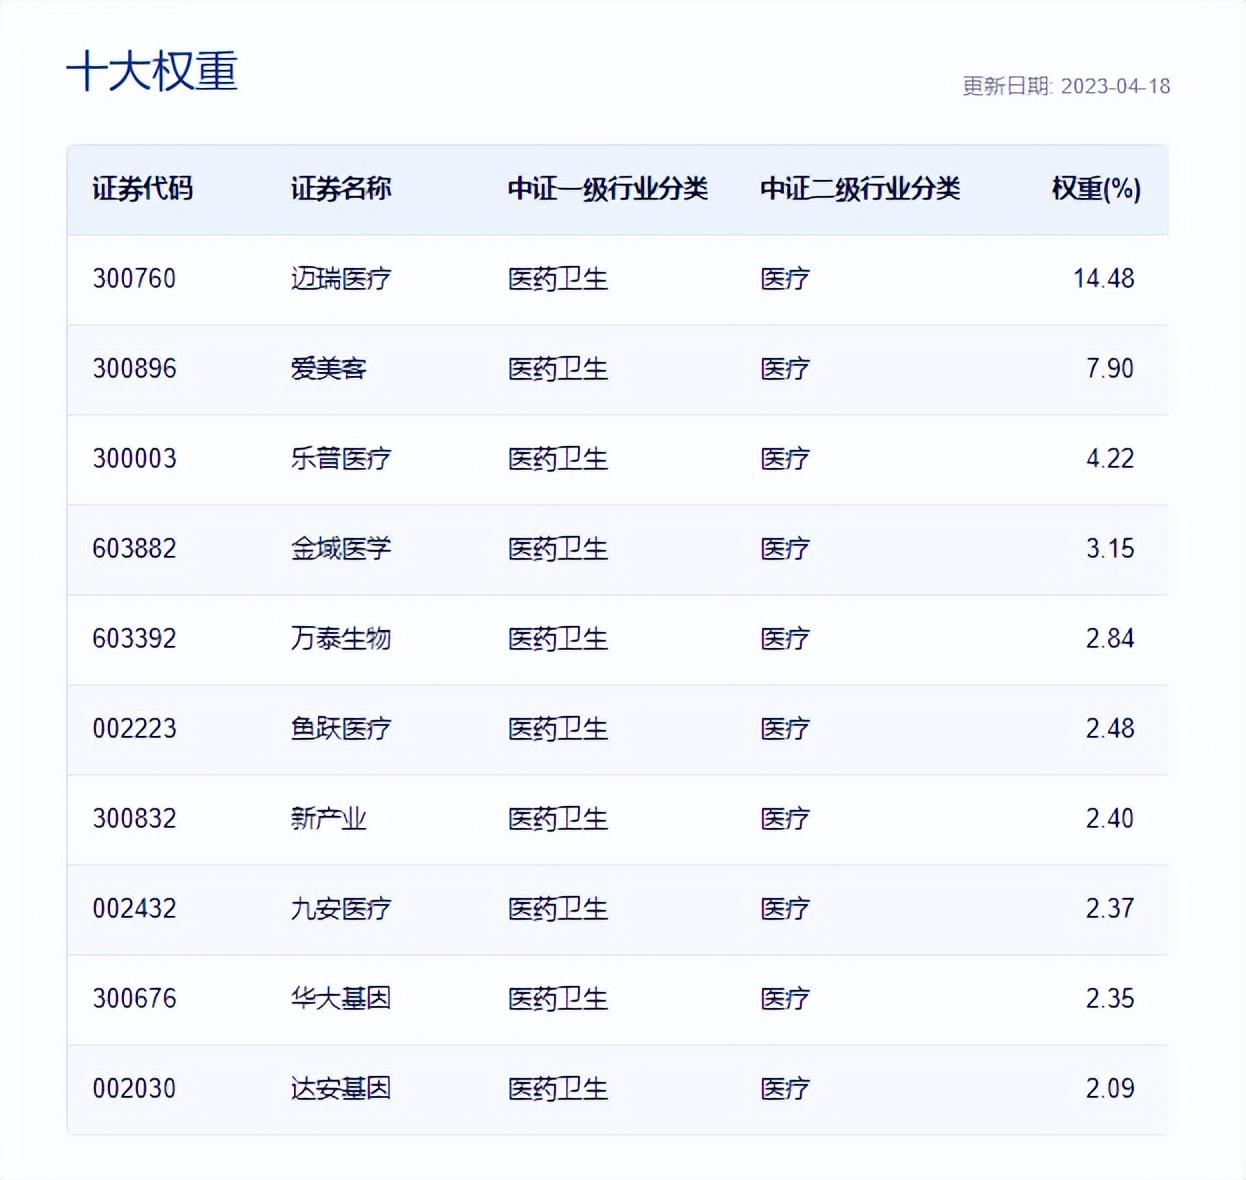Click the 证券代码 column header
The height and width of the screenshot is (1180, 1246).
coord(142,188)
